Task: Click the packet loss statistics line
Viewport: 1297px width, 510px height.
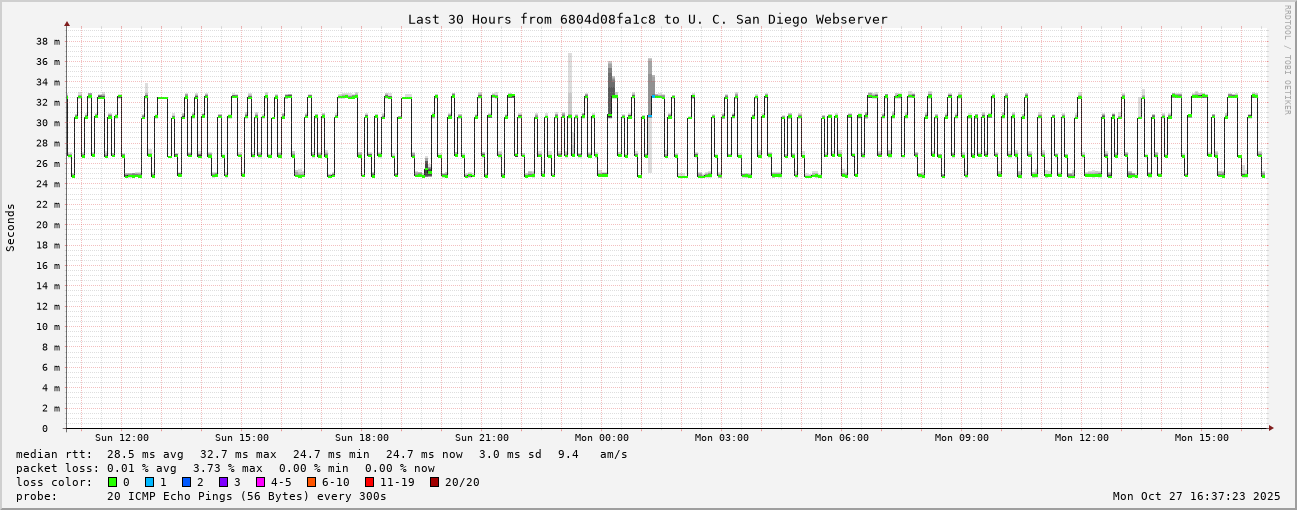Action: pos(225,468)
